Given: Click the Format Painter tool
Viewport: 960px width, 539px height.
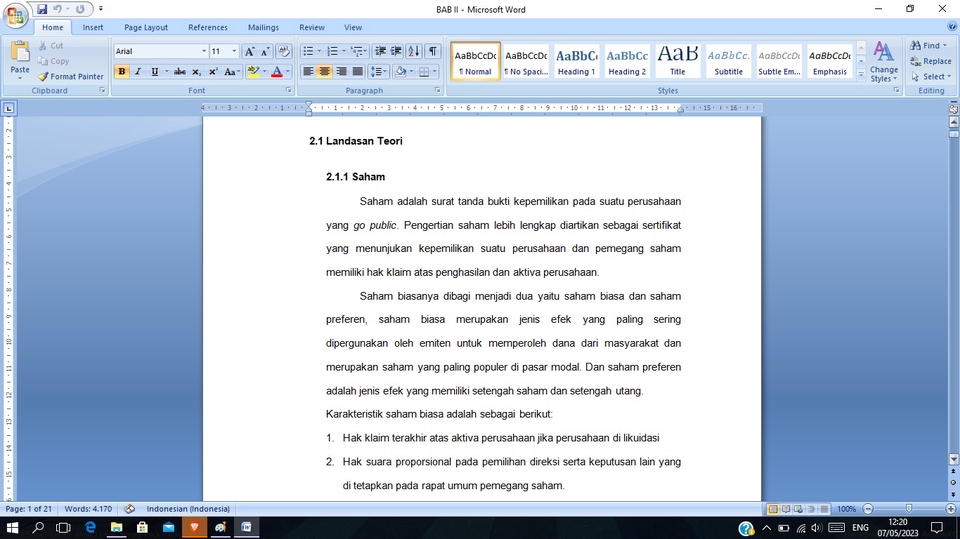Looking at the screenshot, I should click(70, 77).
